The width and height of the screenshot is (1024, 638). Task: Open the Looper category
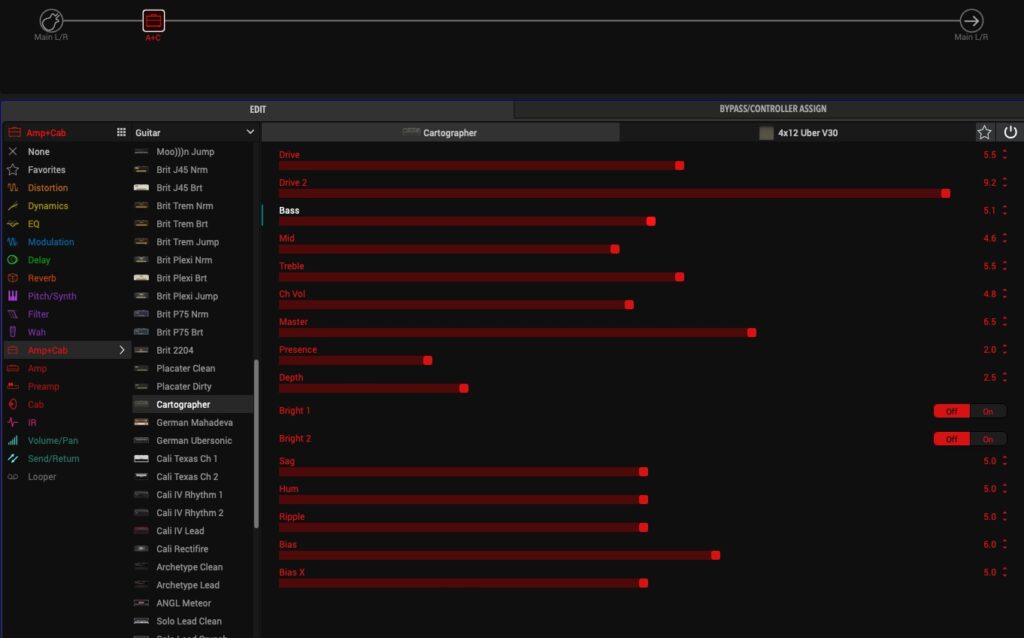(x=42, y=477)
